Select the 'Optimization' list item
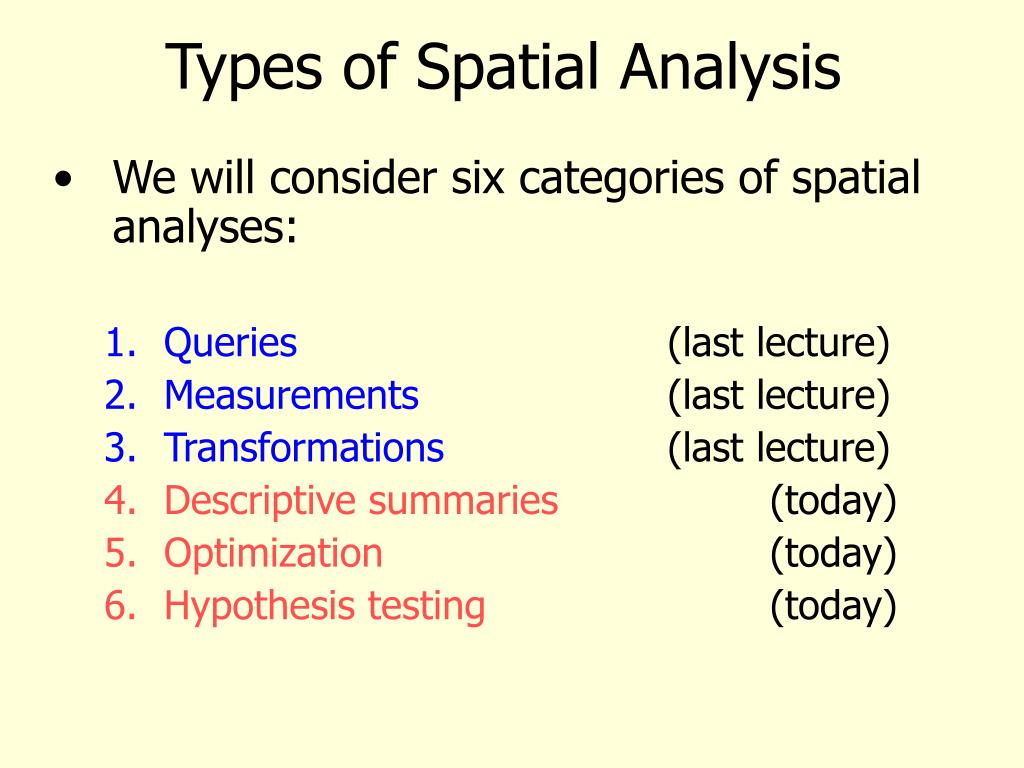The width and height of the screenshot is (1024, 768). (x=273, y=554)
